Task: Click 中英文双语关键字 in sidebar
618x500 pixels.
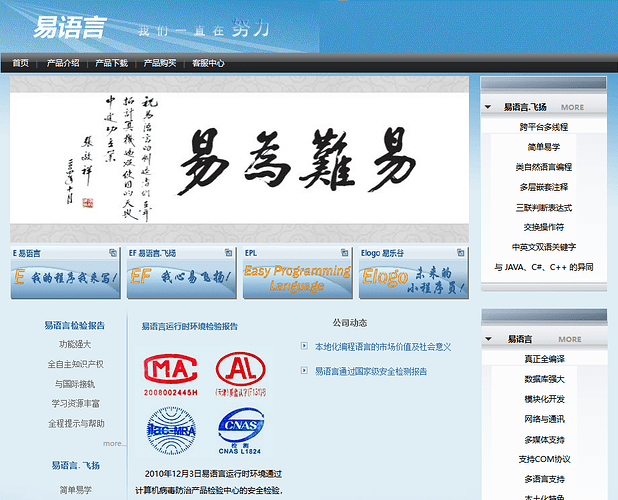Action: [x=544, y=247]
